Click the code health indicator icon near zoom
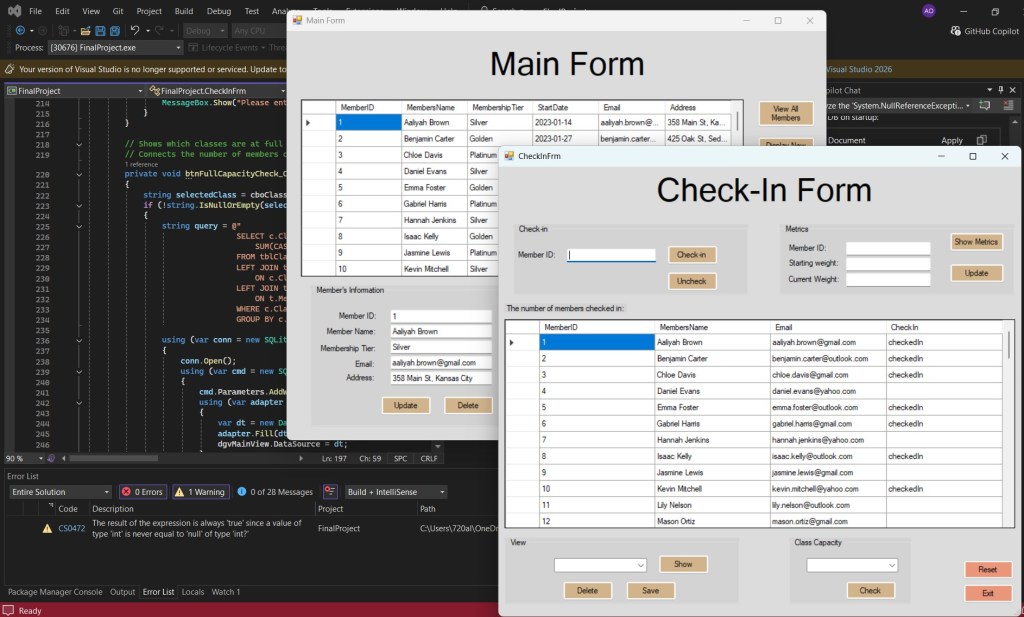1024x617 pixels. [51, 458]
